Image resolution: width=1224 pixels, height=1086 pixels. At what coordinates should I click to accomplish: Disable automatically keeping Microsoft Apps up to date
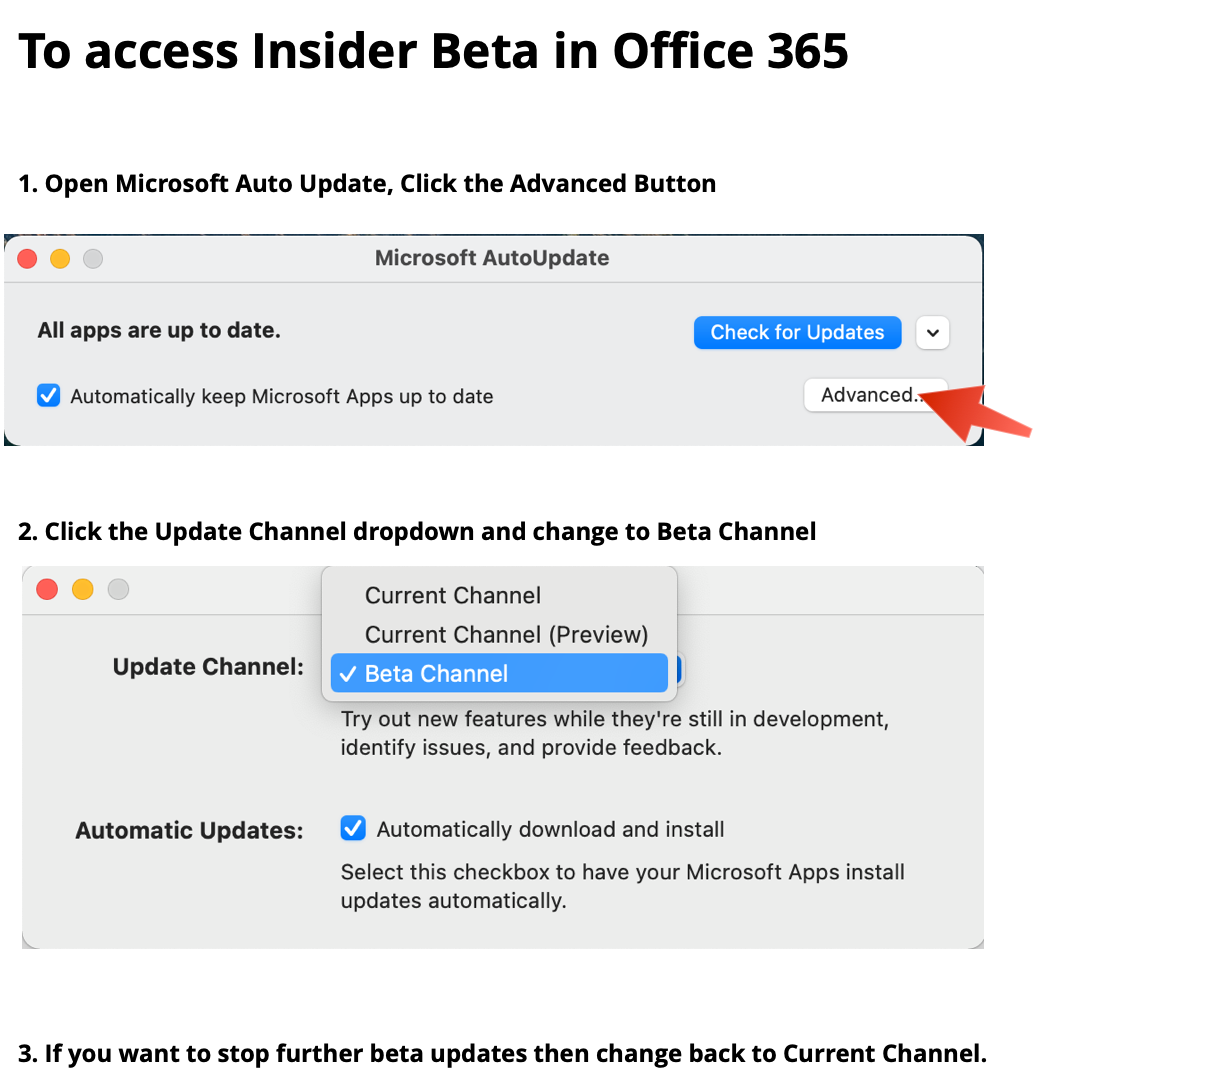coord(49,396)
